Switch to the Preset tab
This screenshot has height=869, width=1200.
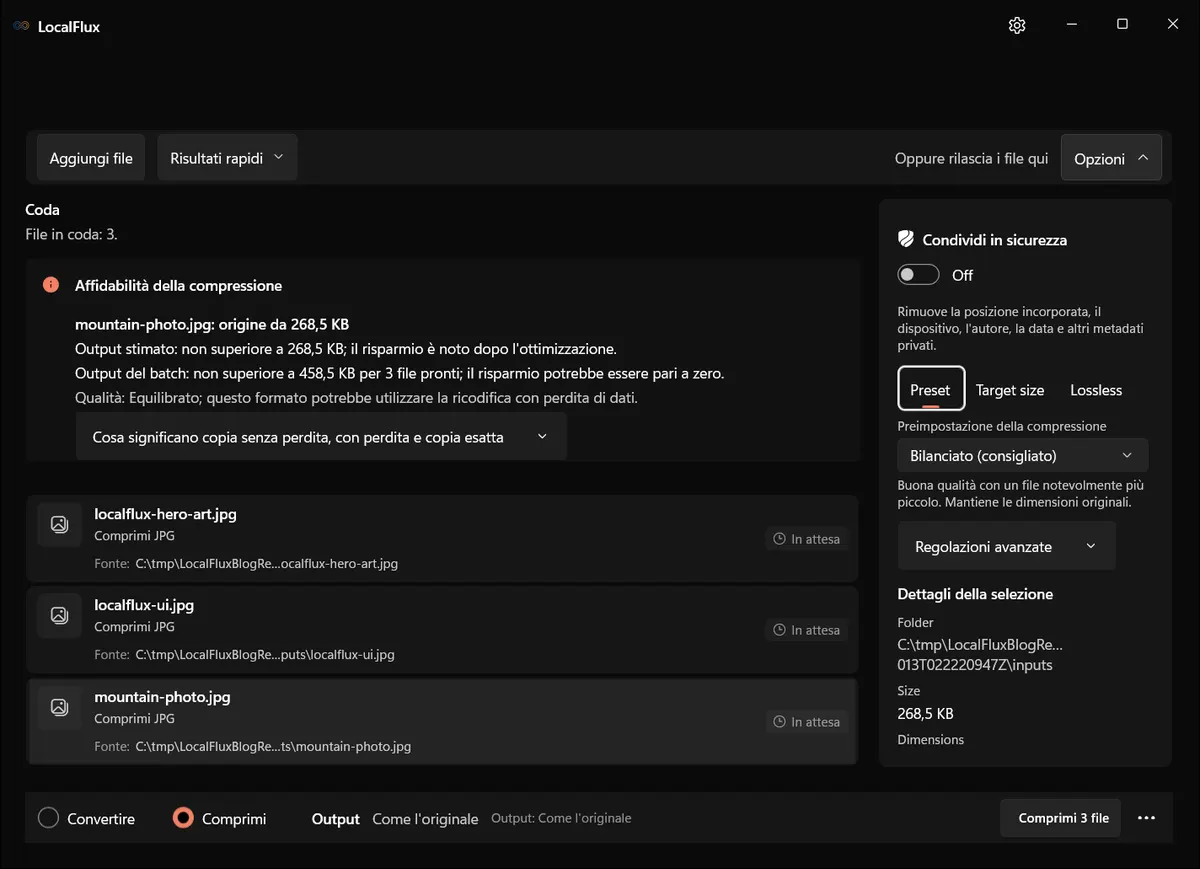(930, 389)
